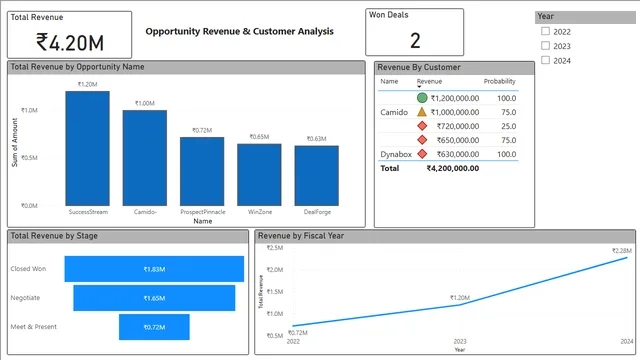
Task: Click the ₹0.63M label above DealForge bar
Action: coord(316,139)
